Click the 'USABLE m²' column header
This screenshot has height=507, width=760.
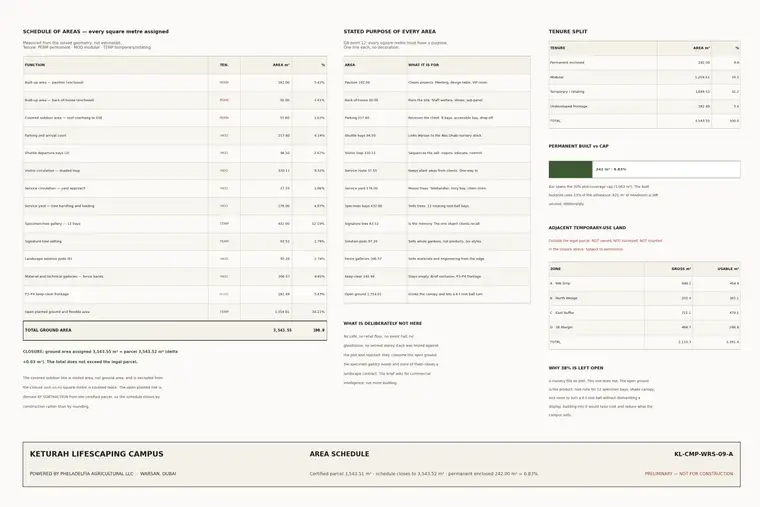pyautogui.click(x=728, y=269)
